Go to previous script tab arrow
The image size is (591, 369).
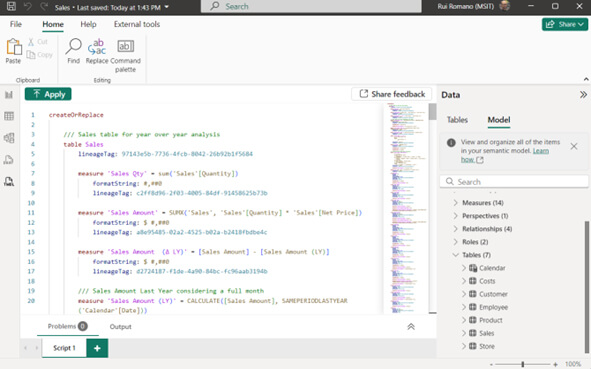pyautogui.click(x=26, y=348)
